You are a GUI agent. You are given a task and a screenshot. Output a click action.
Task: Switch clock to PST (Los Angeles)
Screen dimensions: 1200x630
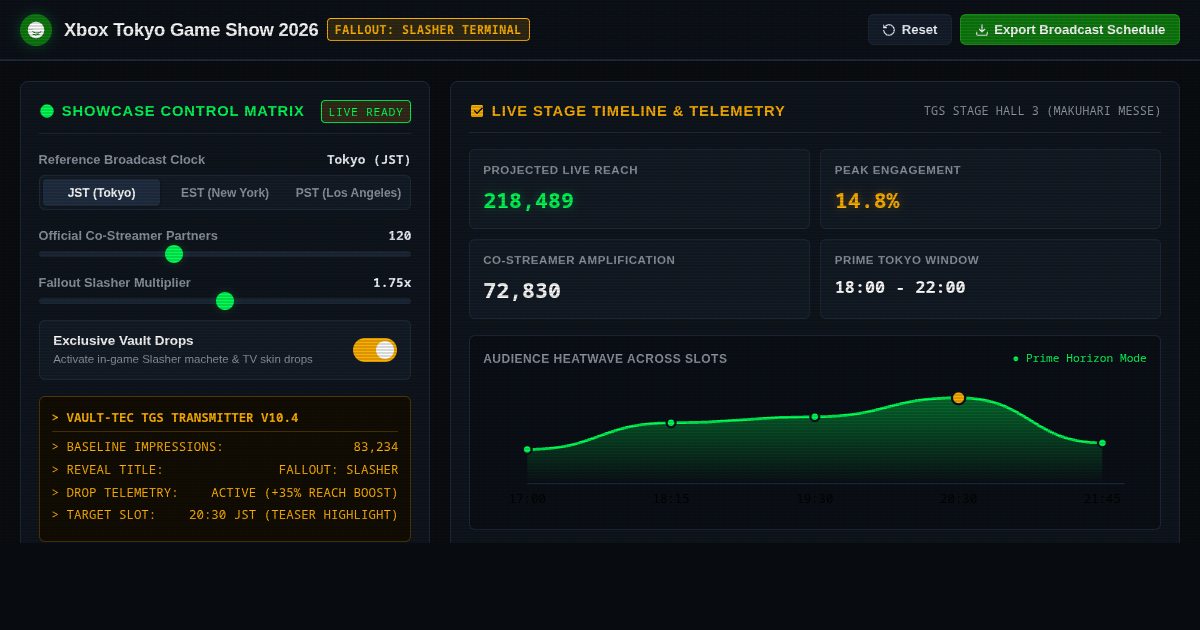[x=348, y=193]
